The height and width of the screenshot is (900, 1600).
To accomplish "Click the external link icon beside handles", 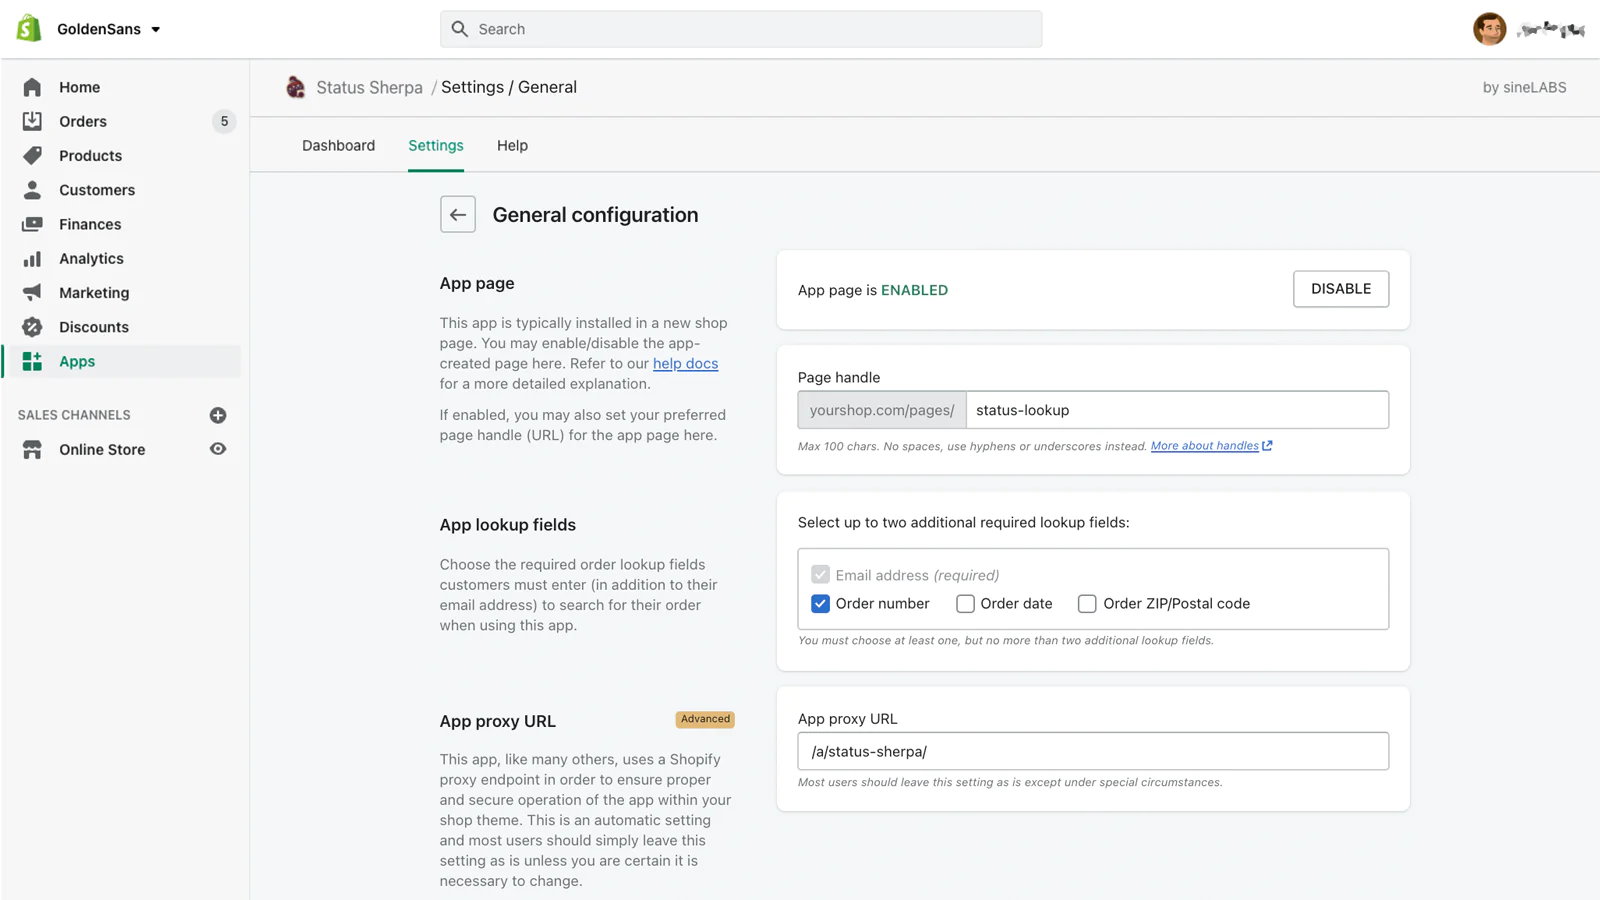I will click(1267, 446).
